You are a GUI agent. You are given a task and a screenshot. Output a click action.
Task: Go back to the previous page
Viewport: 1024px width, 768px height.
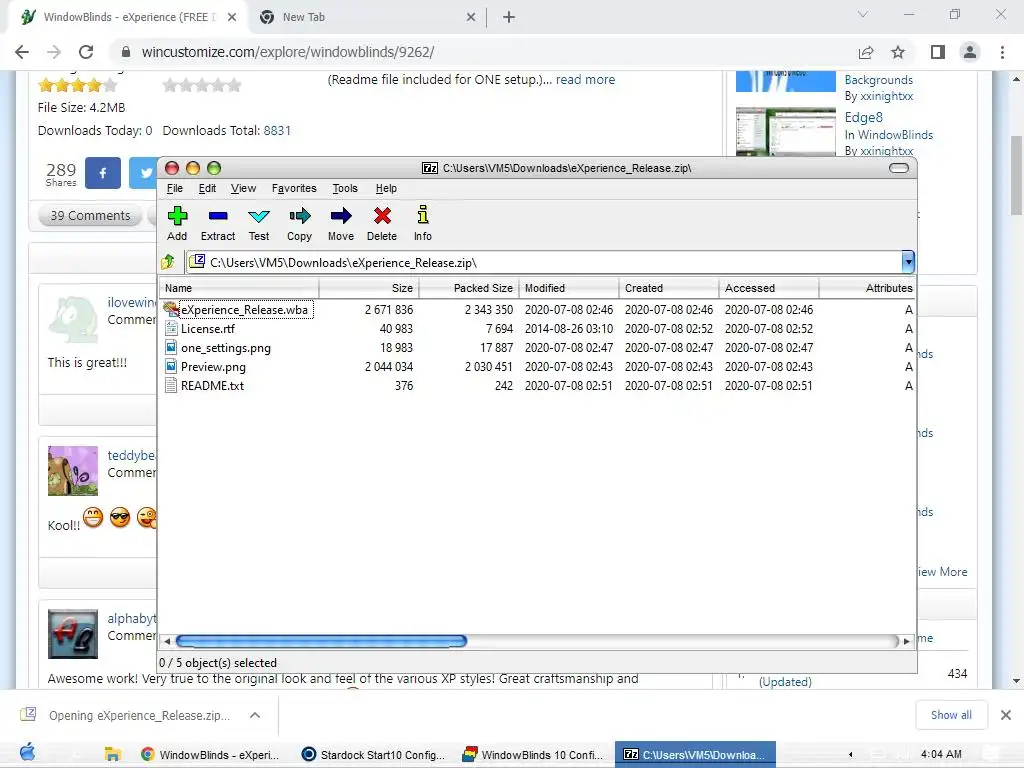tap(22, 52)
